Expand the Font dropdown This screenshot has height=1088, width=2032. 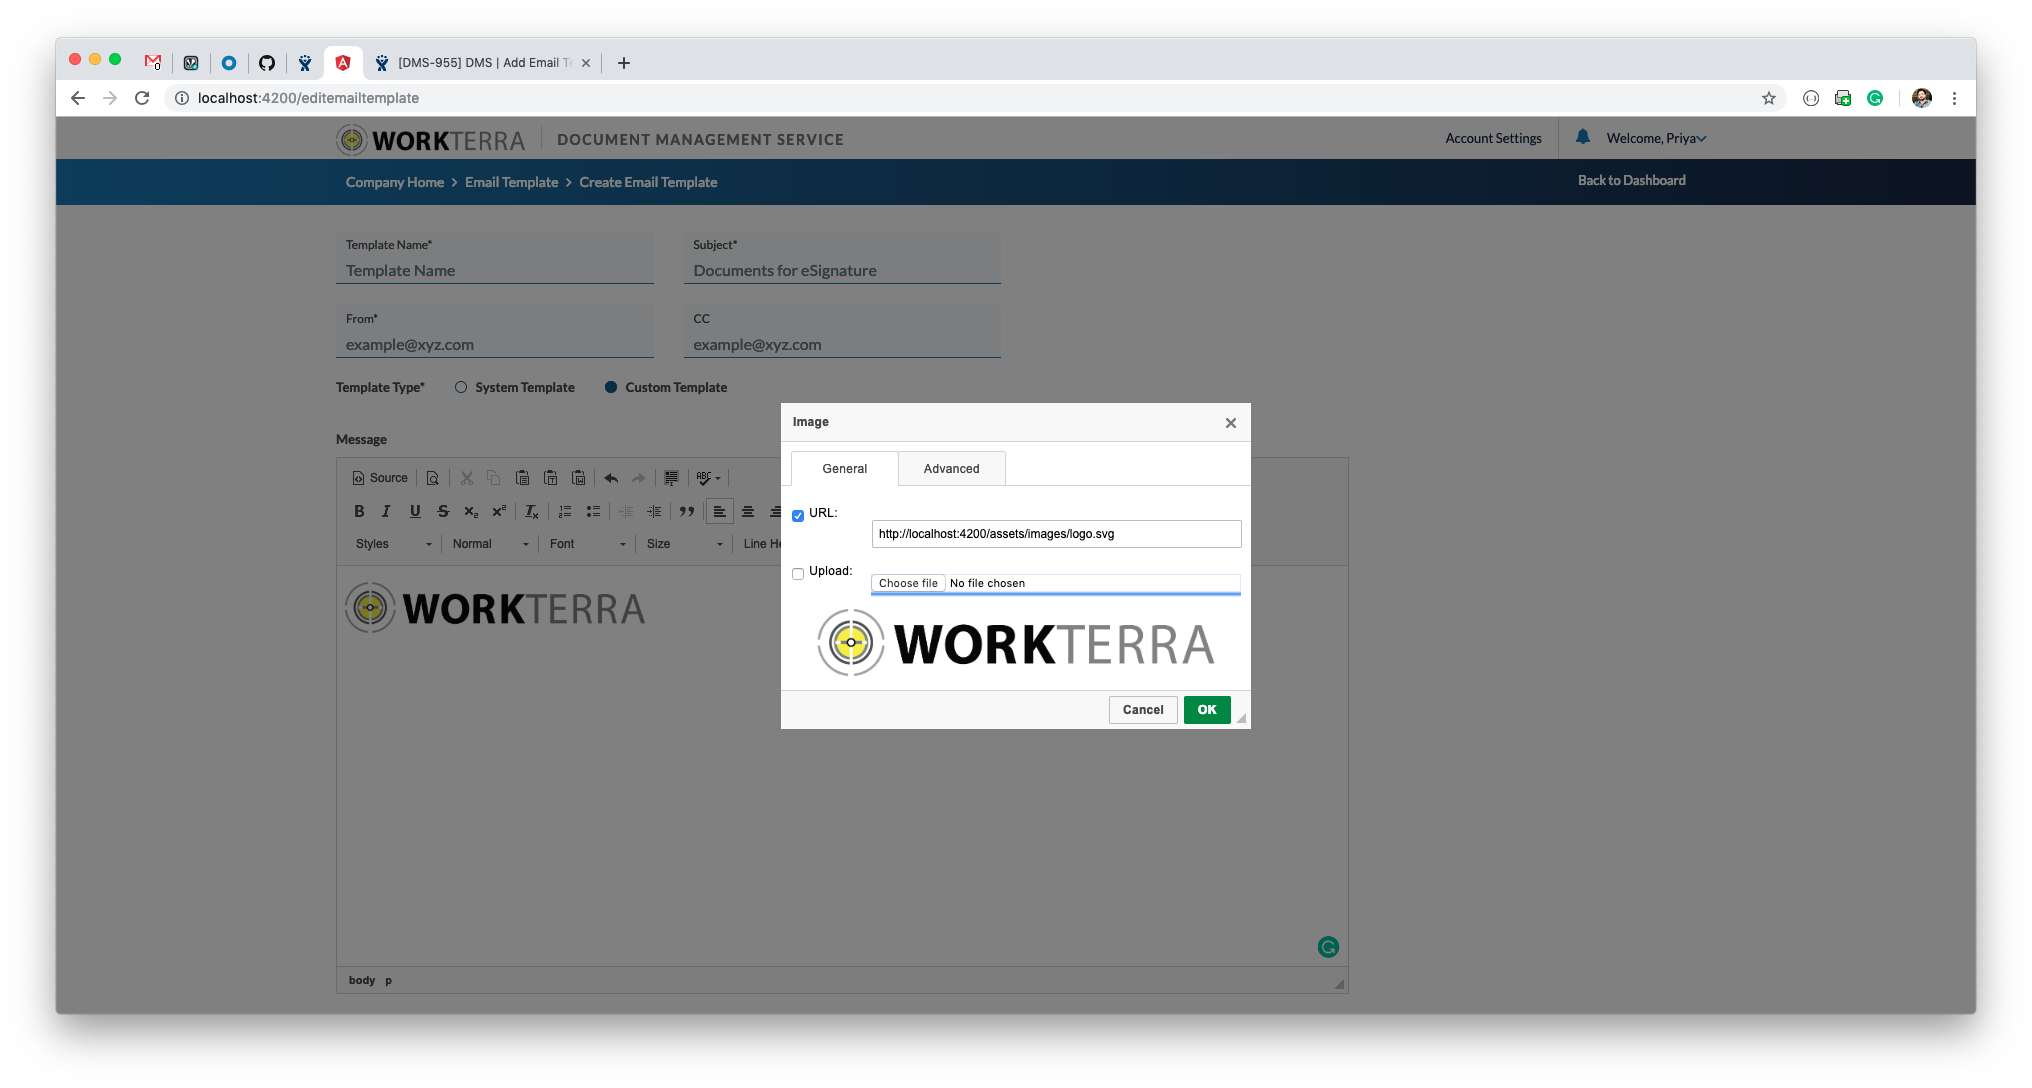588,544
